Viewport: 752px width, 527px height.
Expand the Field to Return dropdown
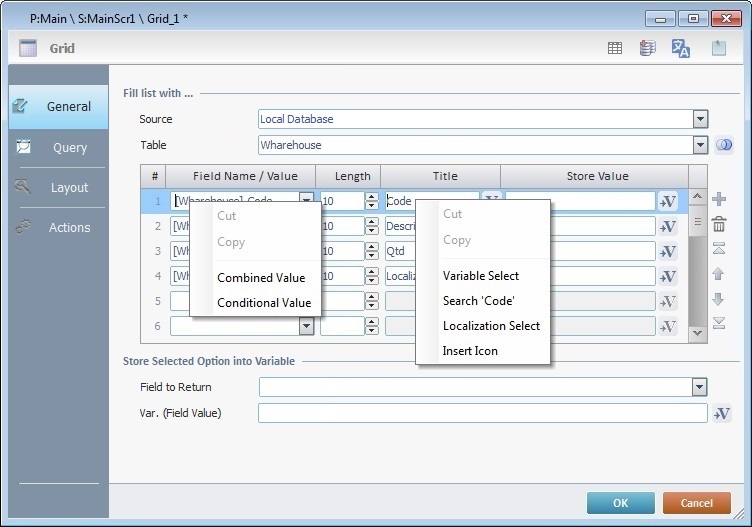(x=700, y=387)
